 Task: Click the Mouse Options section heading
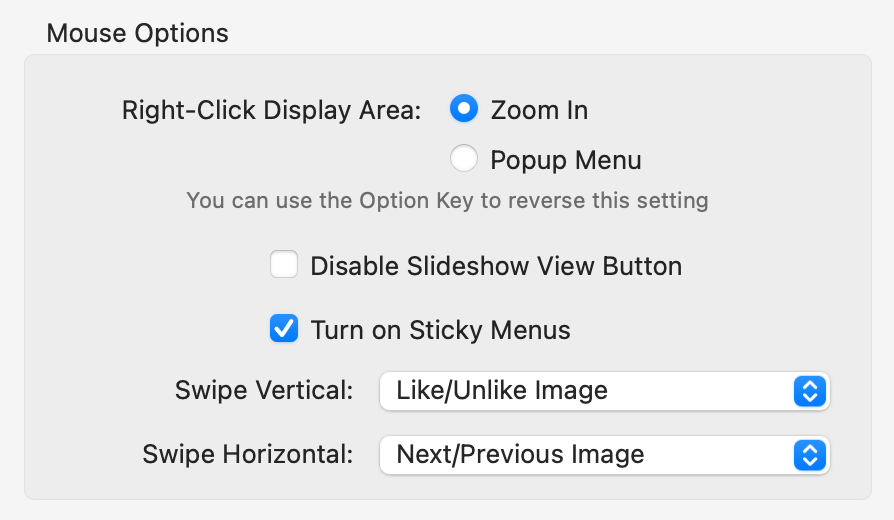click(x=137, y=33)
